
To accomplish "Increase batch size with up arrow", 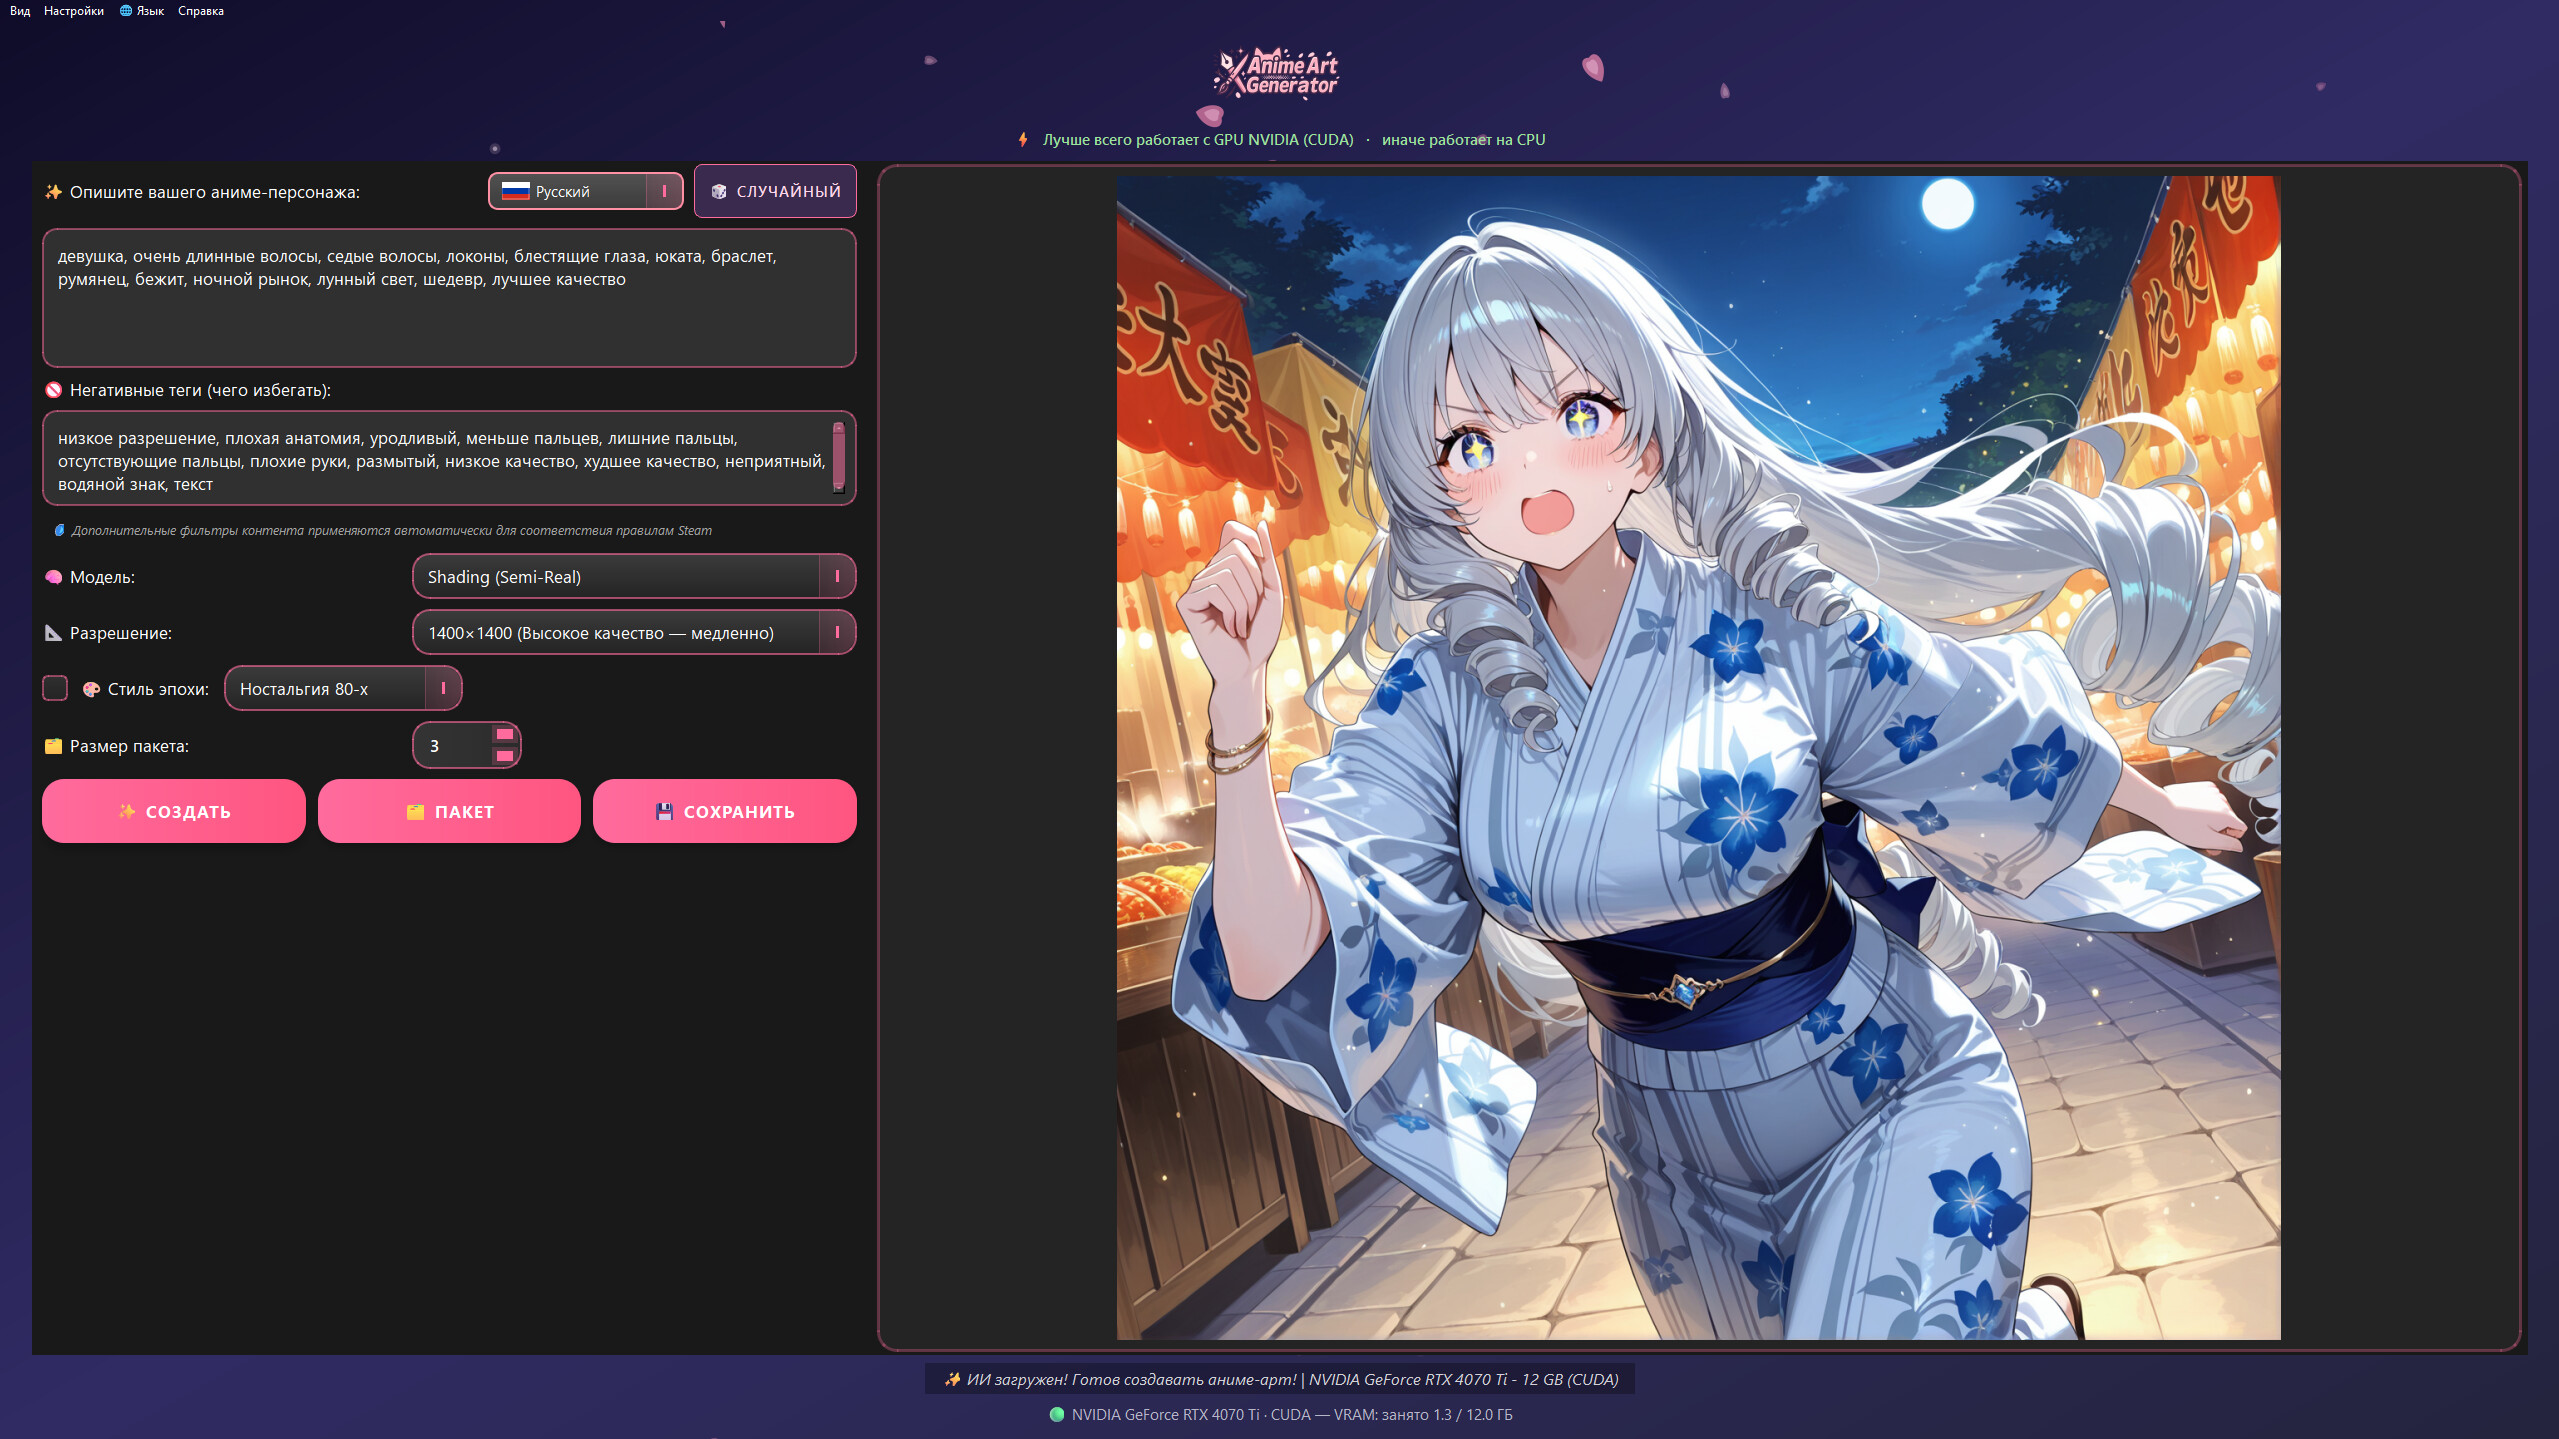I will tap(505, 734).
